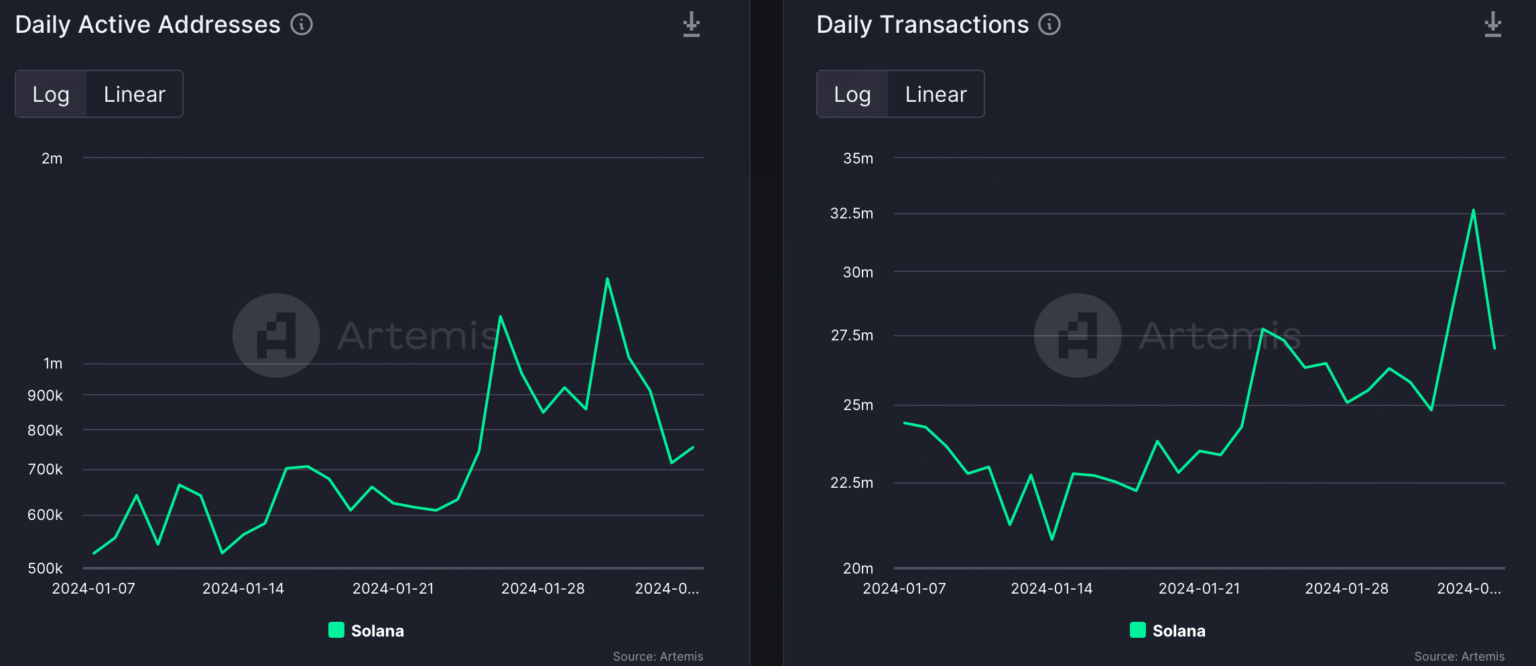Select Log scale for Daily Active Addresses
The image size is (1536, 666).
[x=51, y=94]
